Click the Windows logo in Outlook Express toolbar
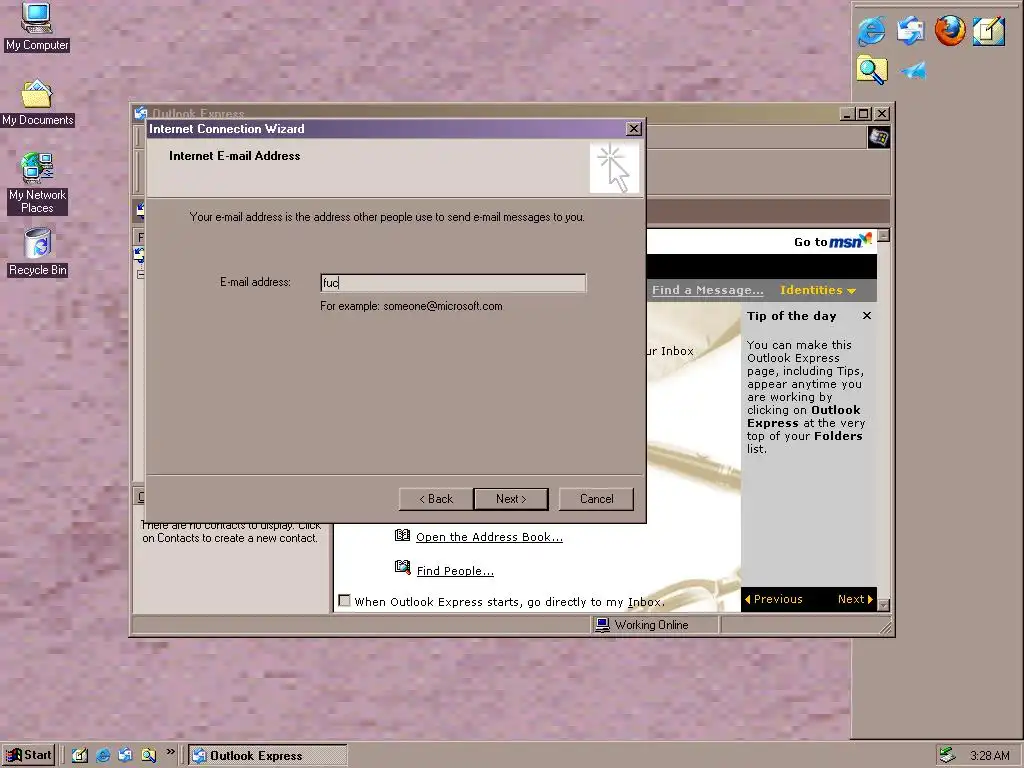 tap(878, 137)
